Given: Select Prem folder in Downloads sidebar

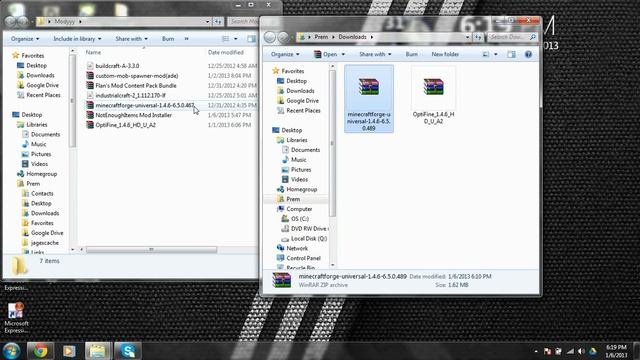Looking at the screenshot, I should [x=293, y=199].
